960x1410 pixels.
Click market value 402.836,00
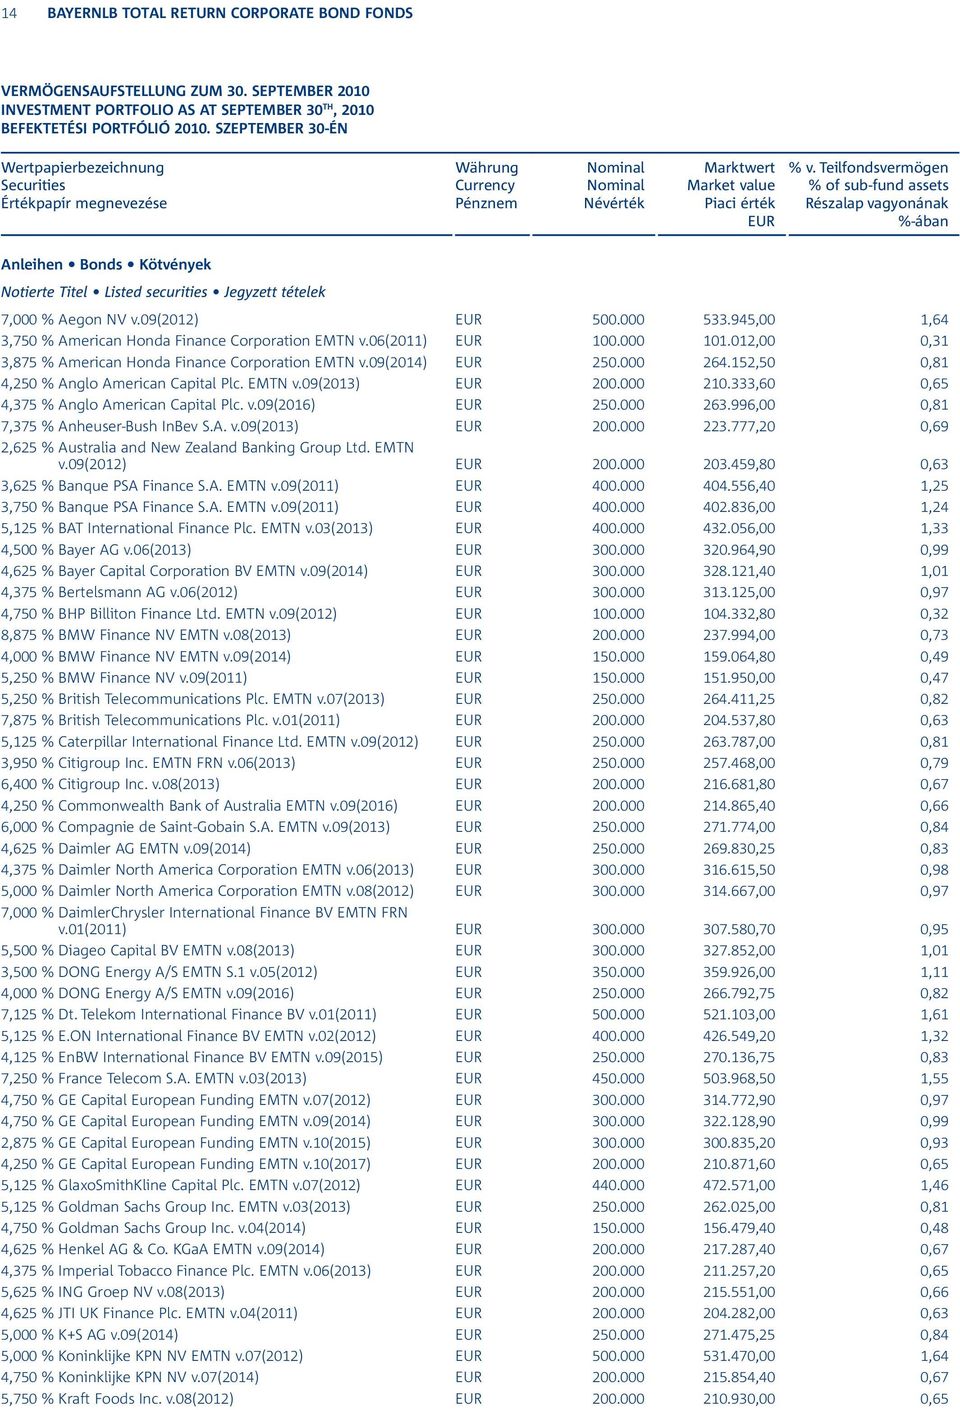[739, 508]
